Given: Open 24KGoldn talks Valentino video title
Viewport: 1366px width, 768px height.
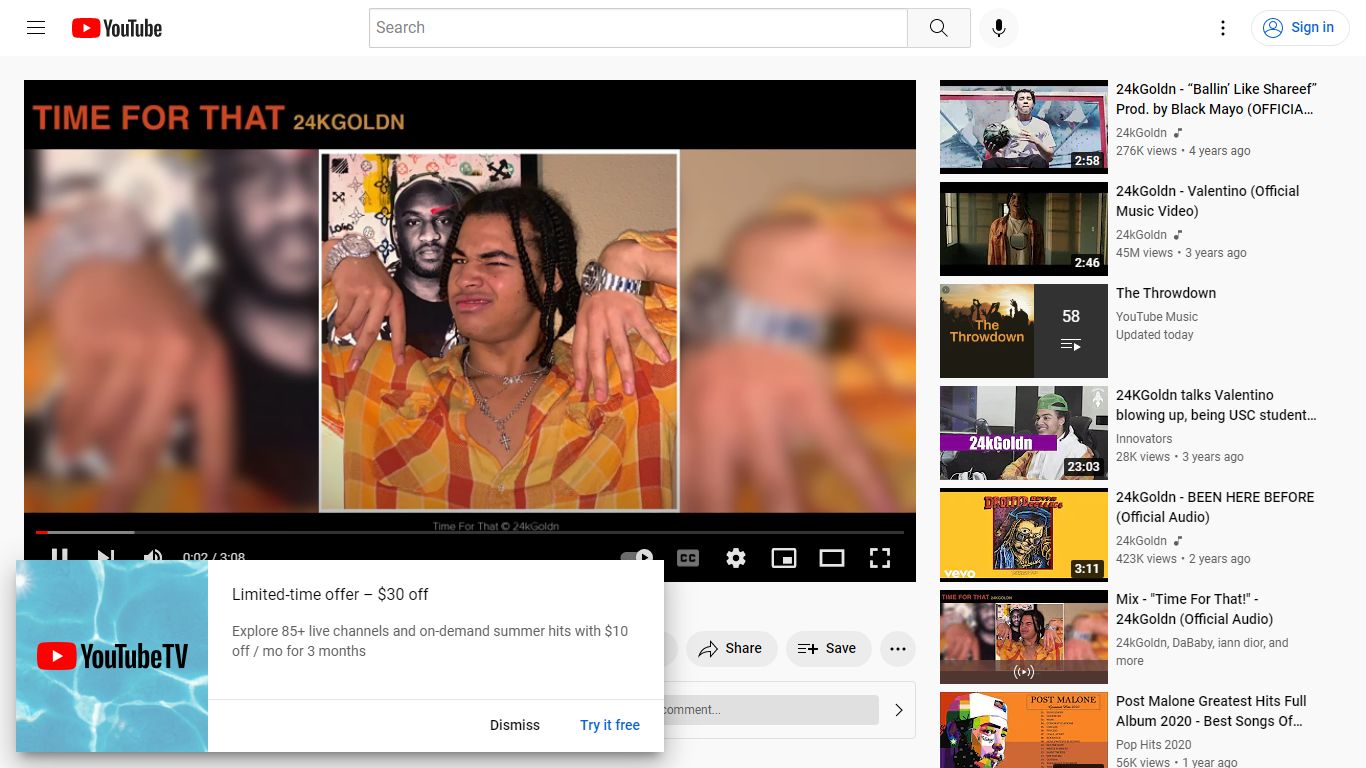Looking at the screenshot, I should 1216,405.
